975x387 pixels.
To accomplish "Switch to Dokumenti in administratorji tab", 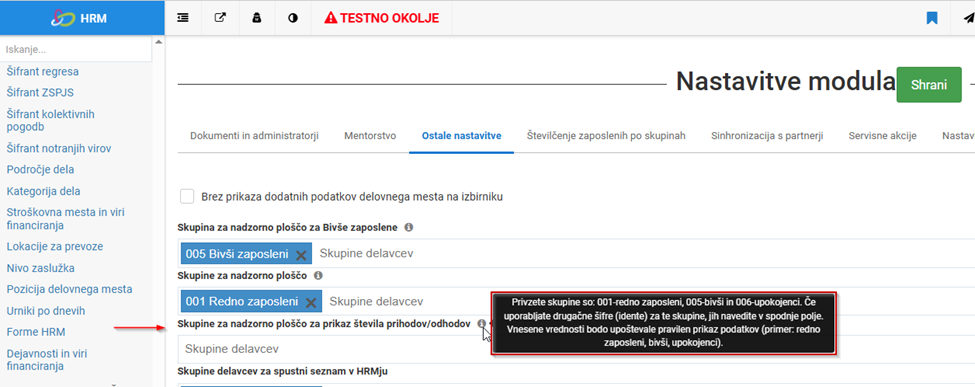I will coord(254,136).
